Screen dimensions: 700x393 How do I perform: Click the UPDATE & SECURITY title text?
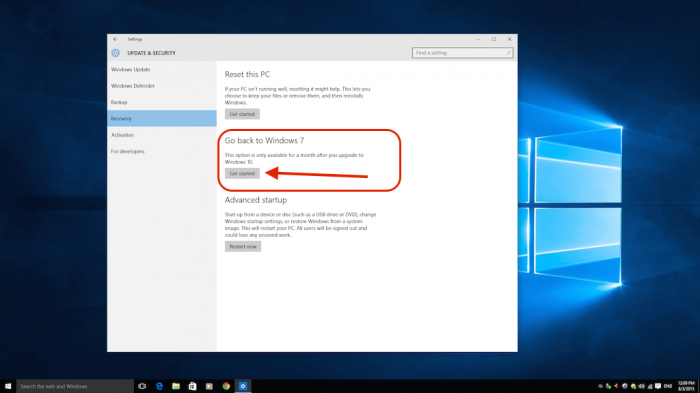(151, 53)
